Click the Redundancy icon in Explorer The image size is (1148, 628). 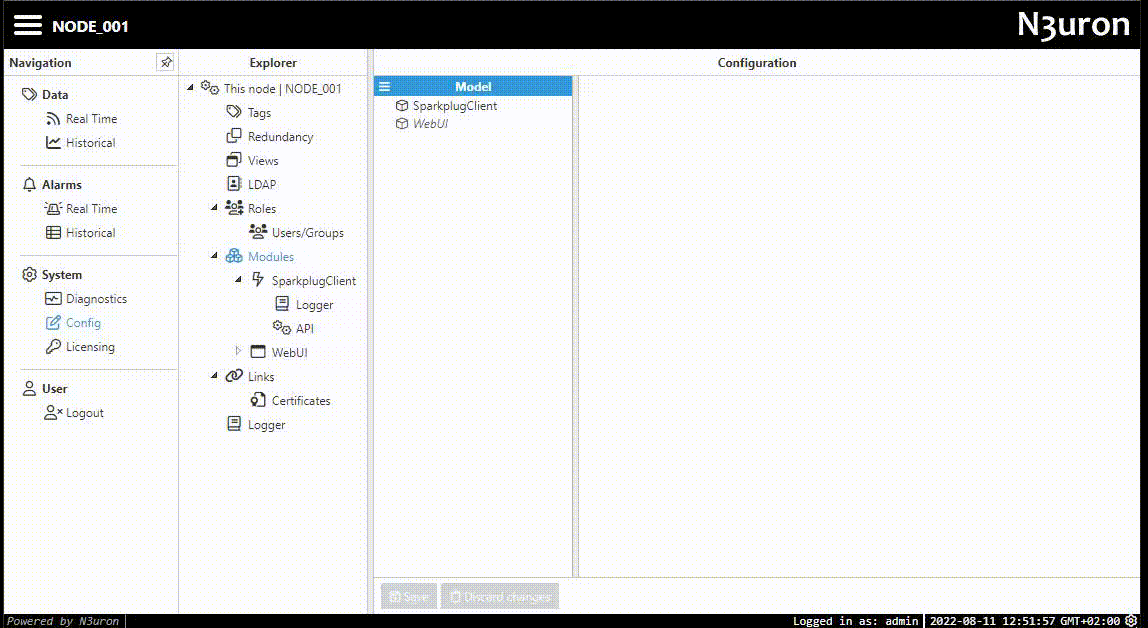(x=234, y=136)
